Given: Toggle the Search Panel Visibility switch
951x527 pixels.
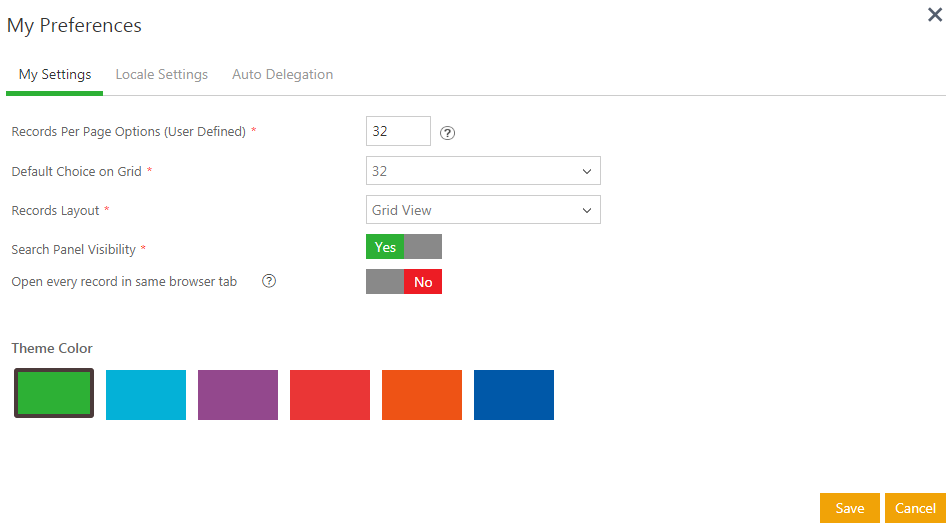Looking at the screenshot, I should (x=403, y=247).
